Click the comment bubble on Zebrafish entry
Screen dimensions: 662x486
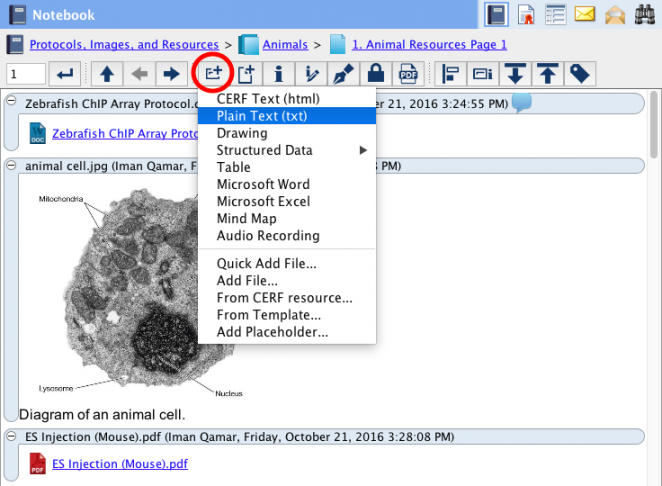521,102
